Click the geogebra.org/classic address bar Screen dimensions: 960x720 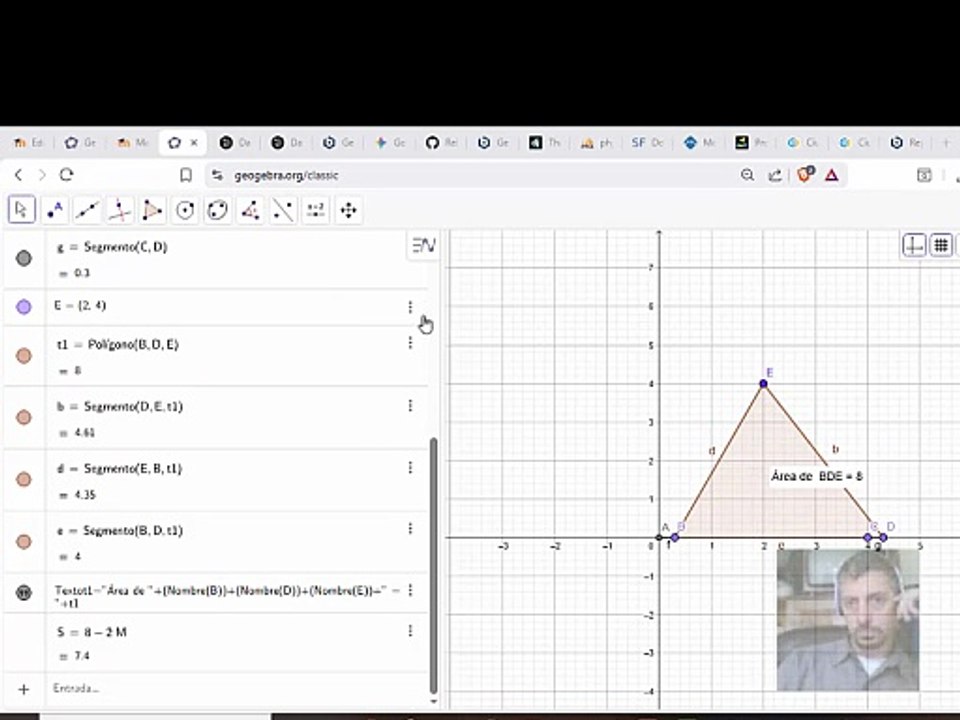(x=287, y=176)
